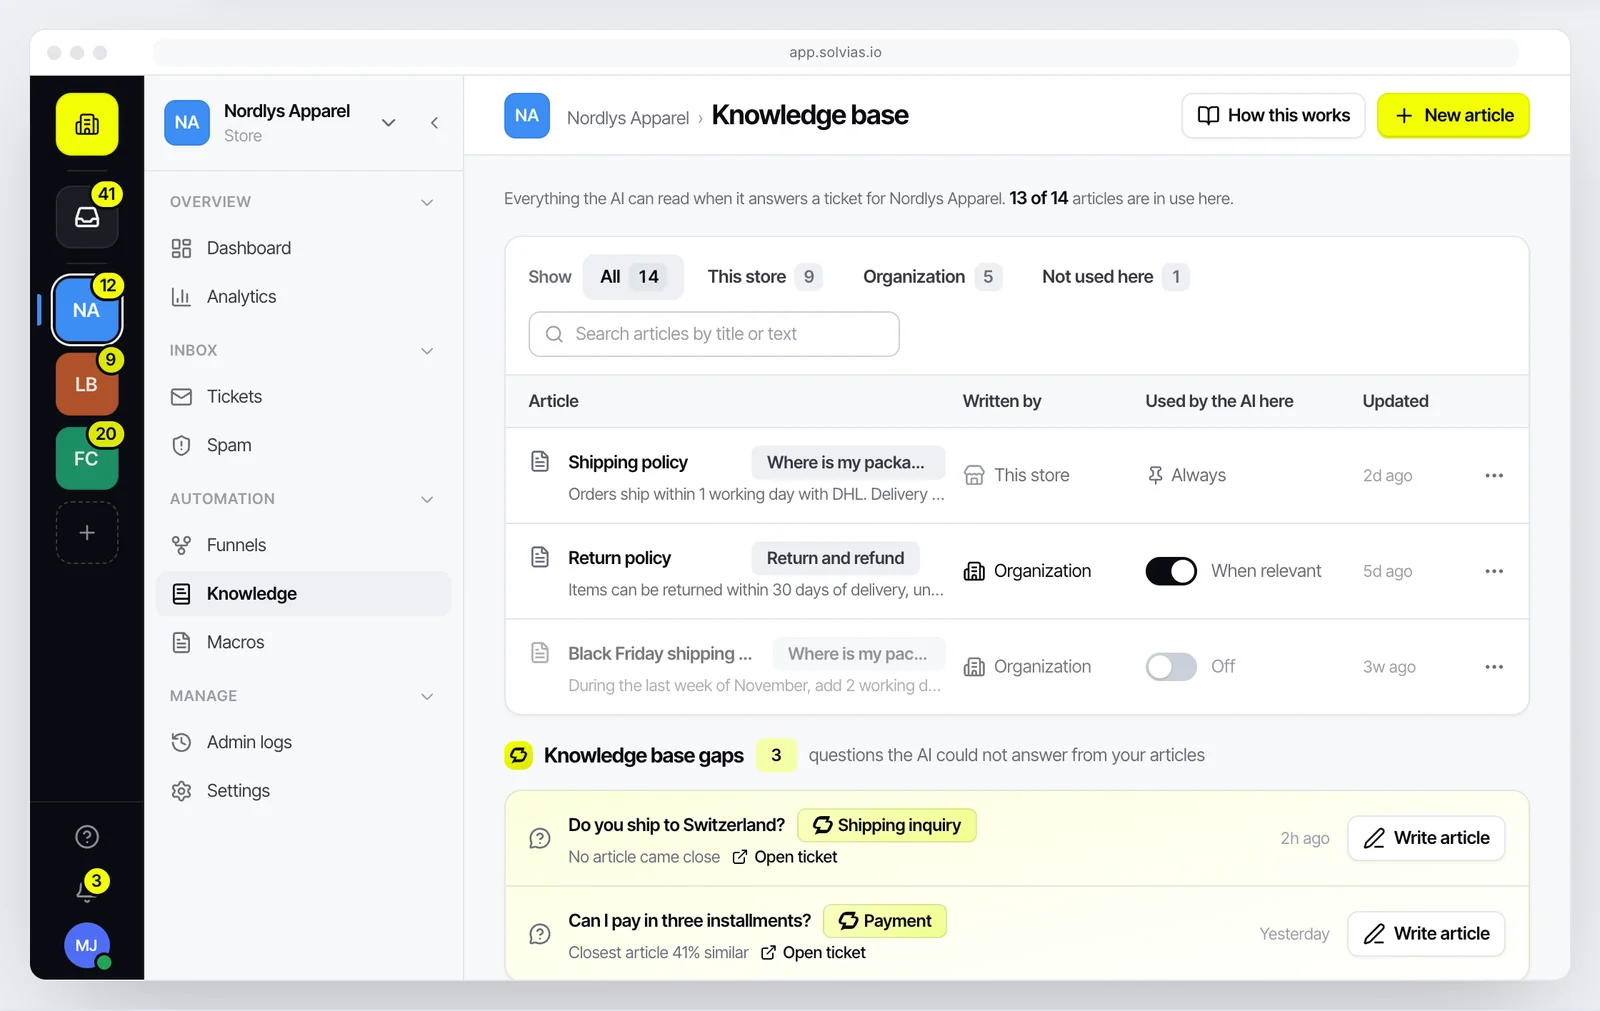Image resolution: width=1600 pixels, height=1011 pixels.
Task: Open more options for Return policy
Action: coord(1494,571)
